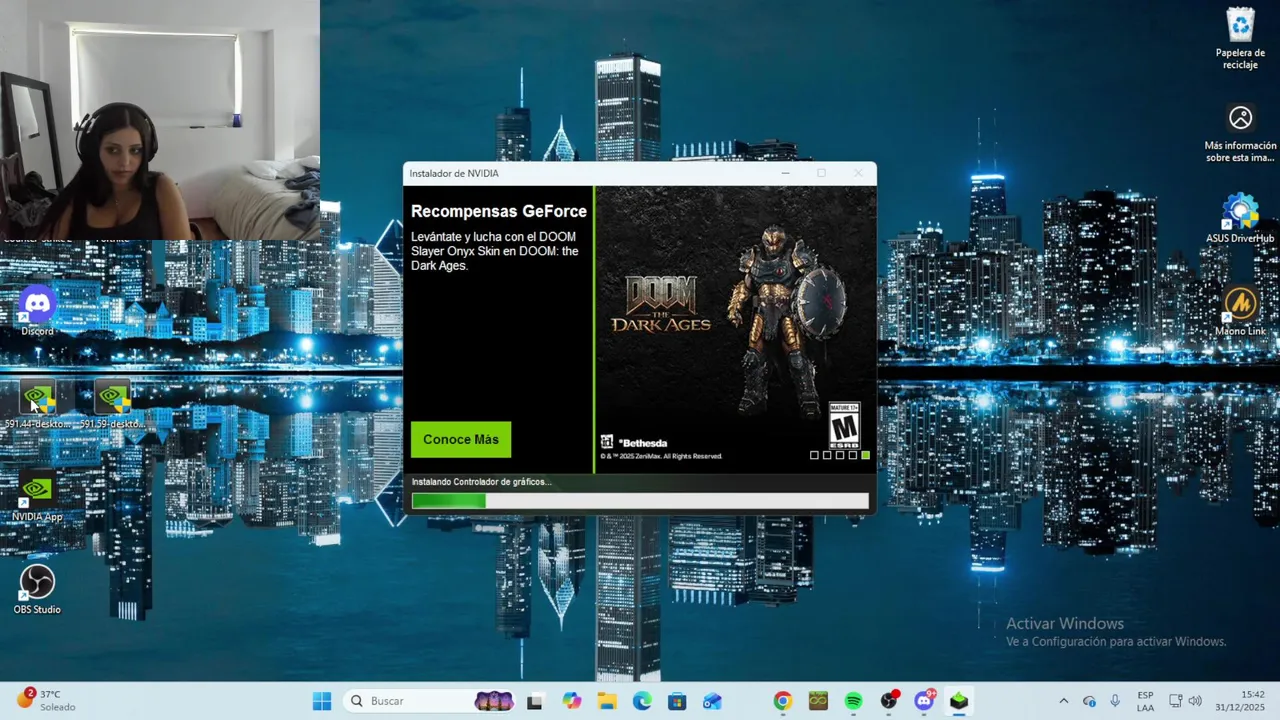Launch Copilot from the taskbar
Image resolution: width=1280 pixels, height=720 pixels.
[x=571, y=701]
